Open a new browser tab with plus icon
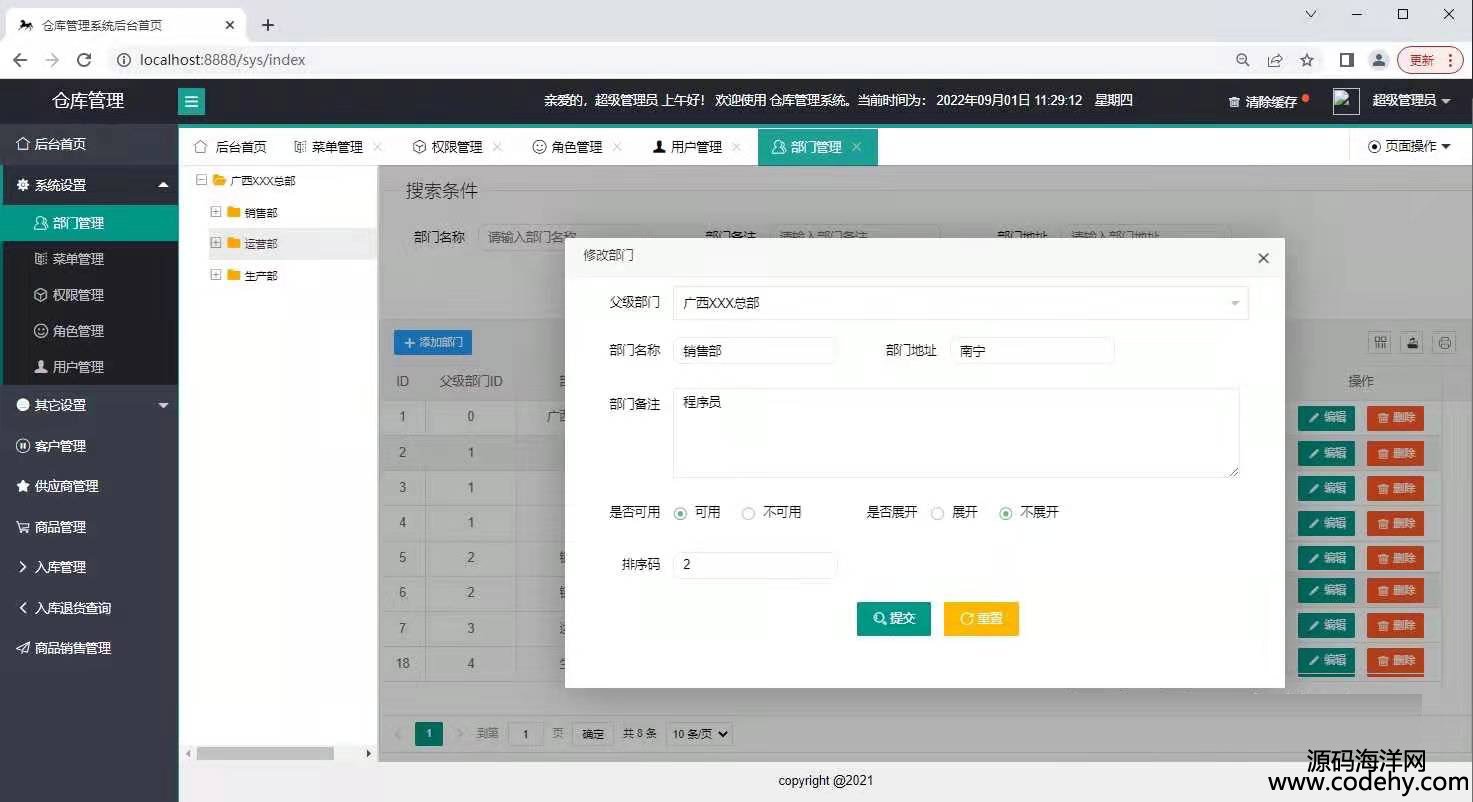 click(x=268, y=25)
